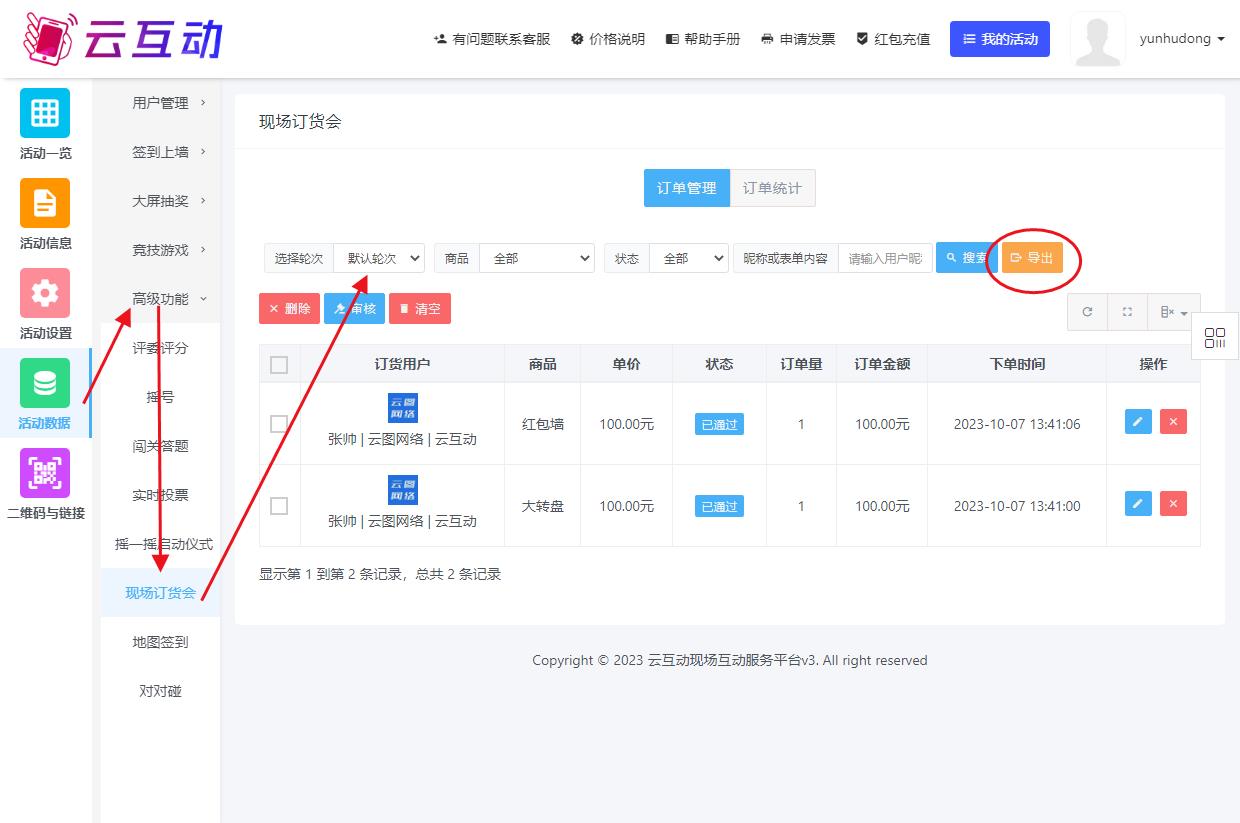The image size is (1240, 823).
Task: Expand the yunhudong account menu
Action: click(1181, 39)
